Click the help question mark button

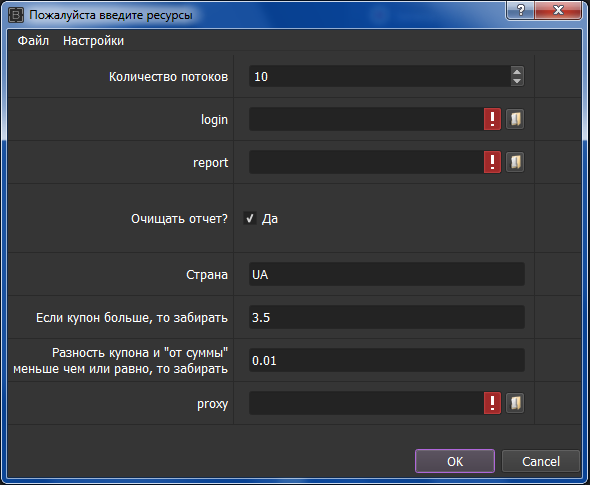(x=520, y=10)
